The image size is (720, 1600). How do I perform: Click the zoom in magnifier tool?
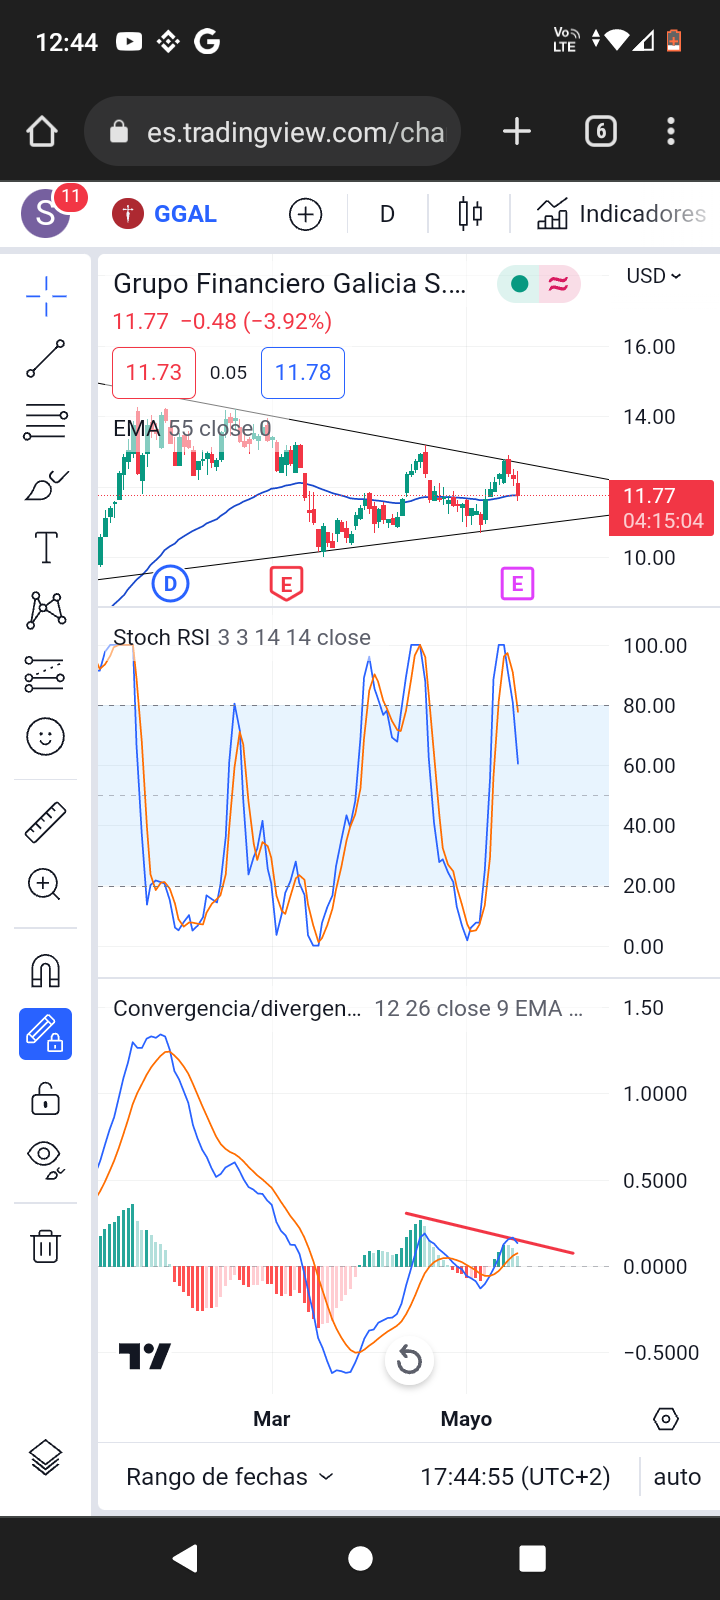click(46, 884)
